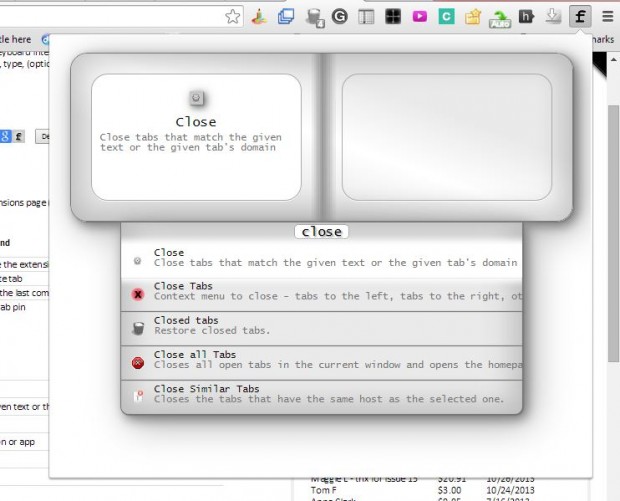Click the black 'h' extension icon
Screen dimensions: 620x501
coord(527,16)
